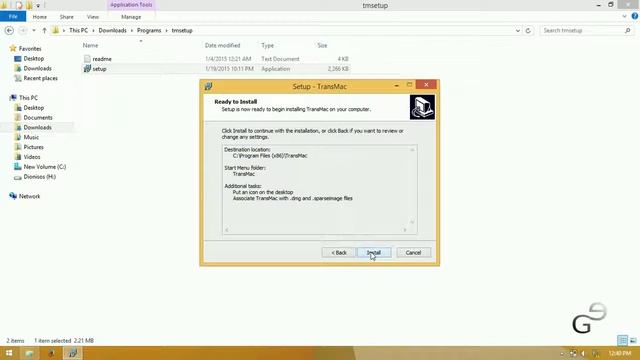Click the Install button in TransMac setup
Viewport: 640px width, 360px height.
[x=374, y=253]
